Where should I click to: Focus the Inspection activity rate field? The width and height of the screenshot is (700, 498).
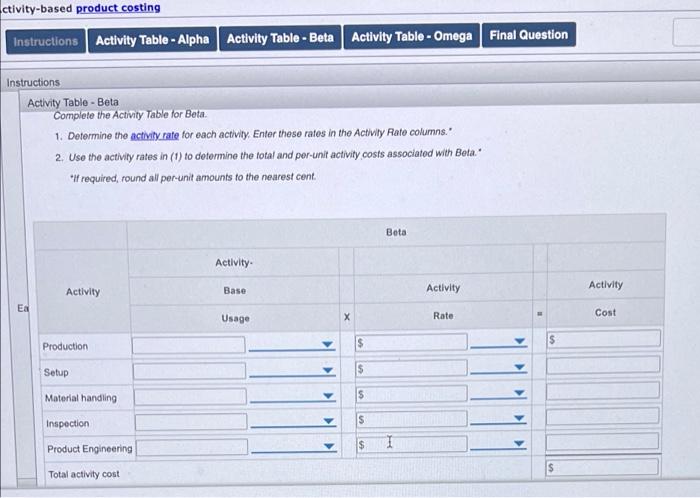[412, 419]
